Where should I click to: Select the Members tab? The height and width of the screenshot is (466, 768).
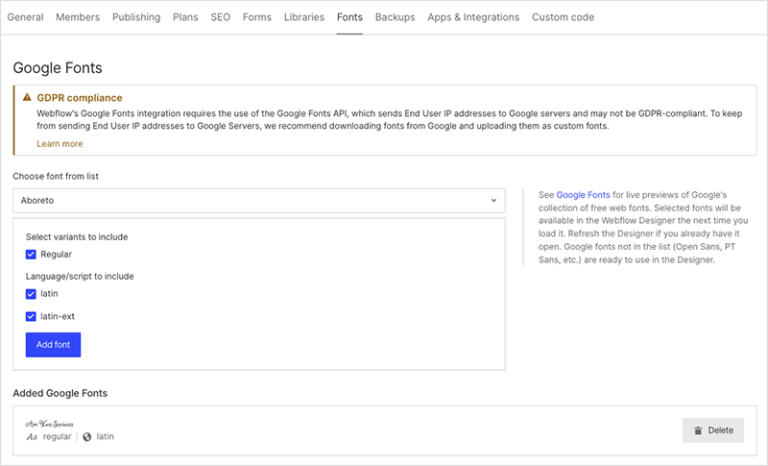pyautogui.click(x=78, y=17)
